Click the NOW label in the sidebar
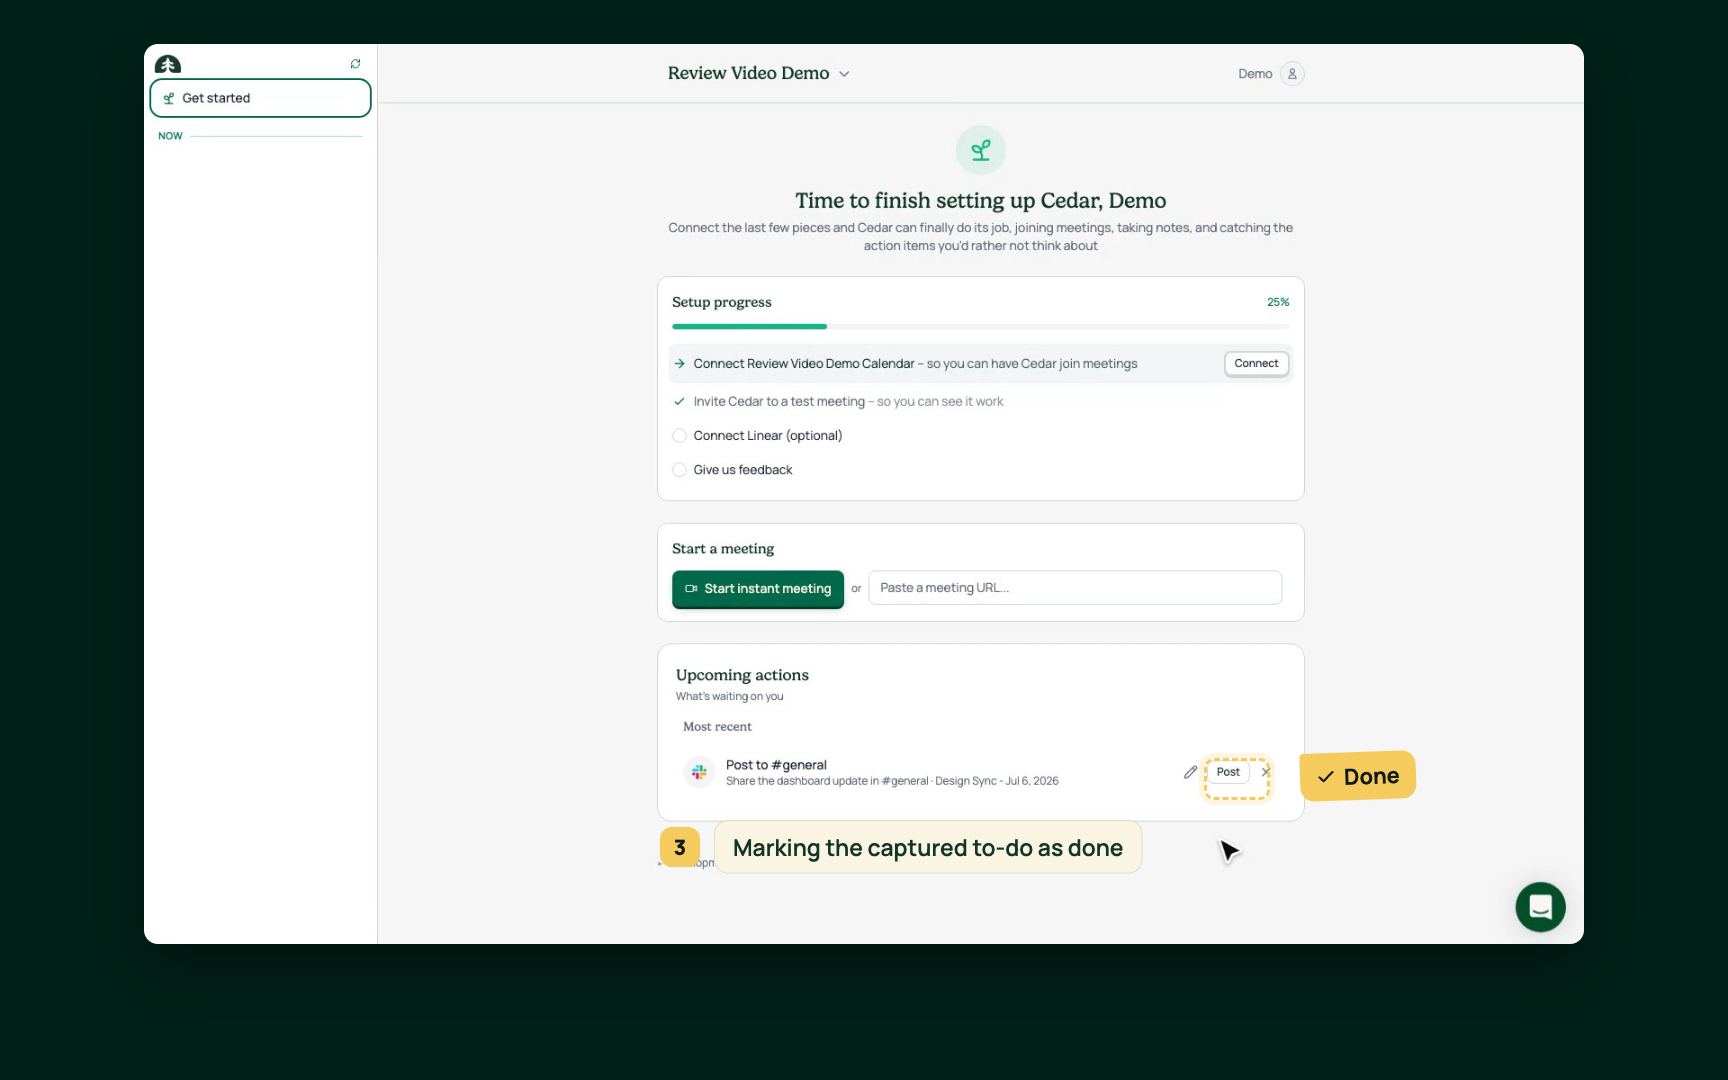 pos(170,136)
